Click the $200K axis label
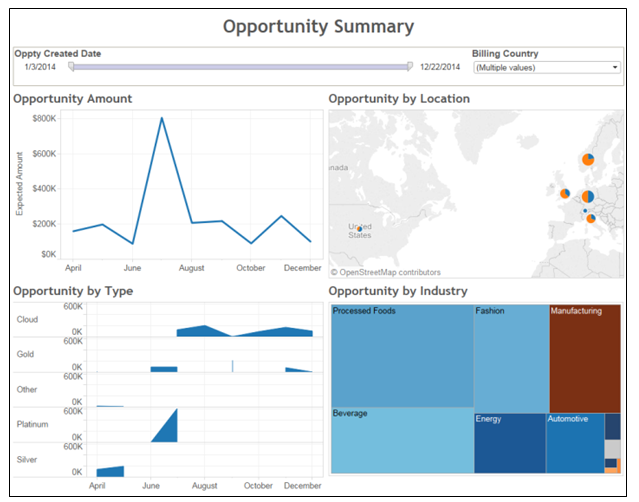The height and width of the screenshot is (502, 639). tap(44, 224)
